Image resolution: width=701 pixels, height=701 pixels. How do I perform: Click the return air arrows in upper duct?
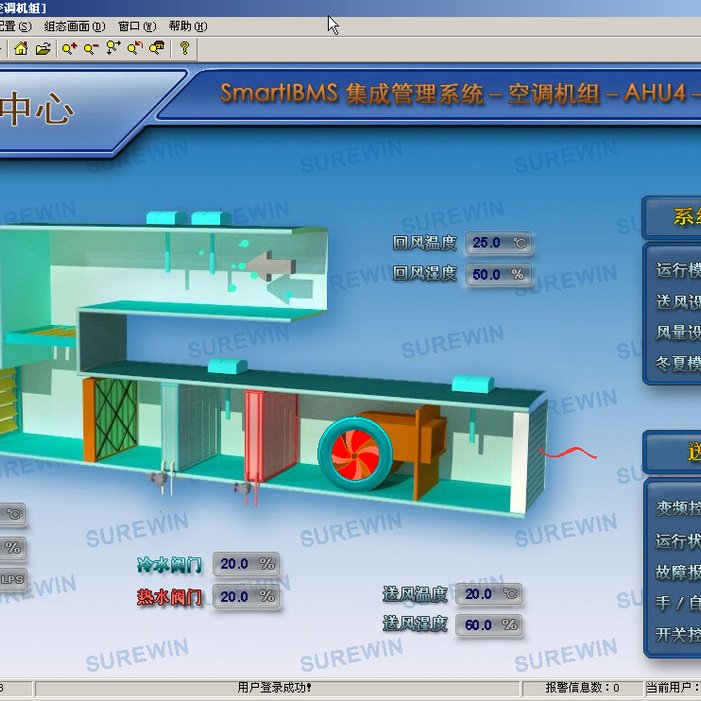coord(281,277)
